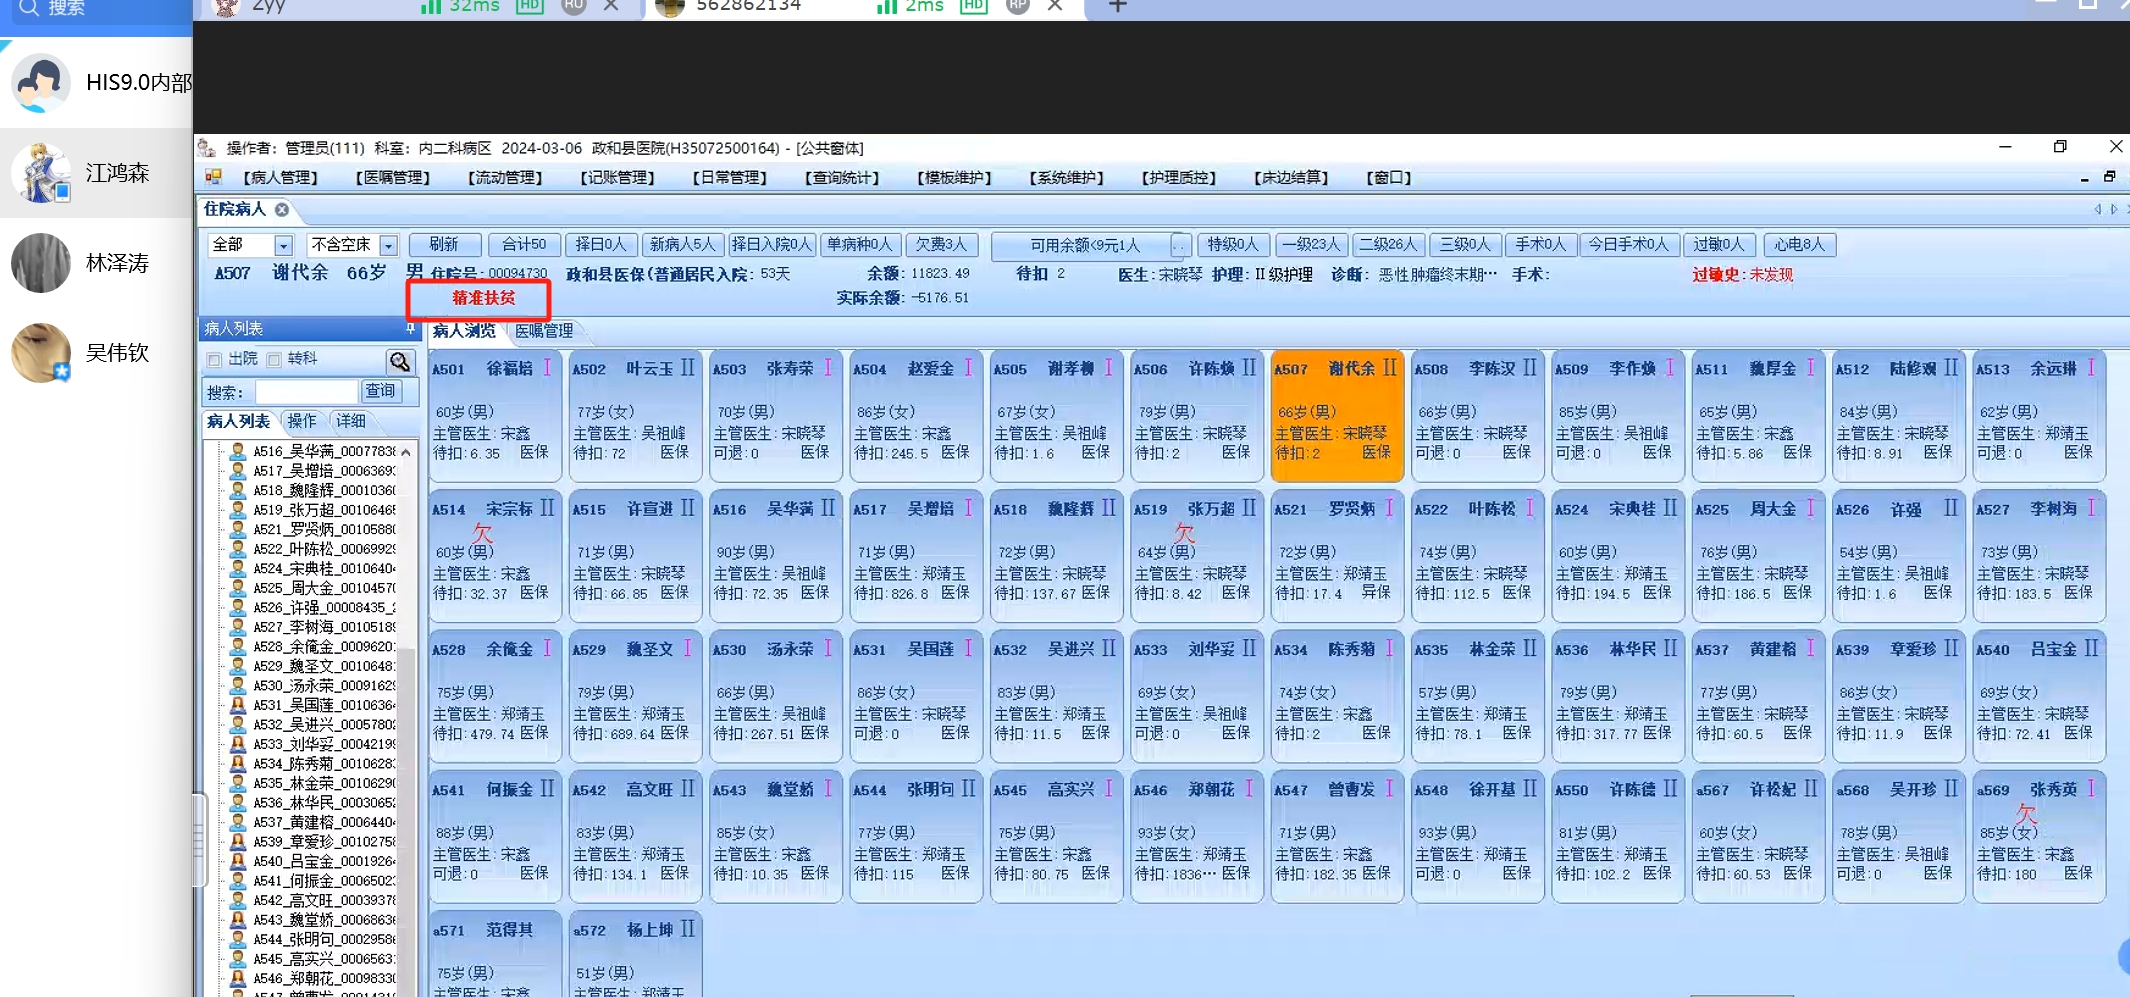Click the signal strength icon showing 2ms
The image size is (2130, 997).
pos(886,6)
